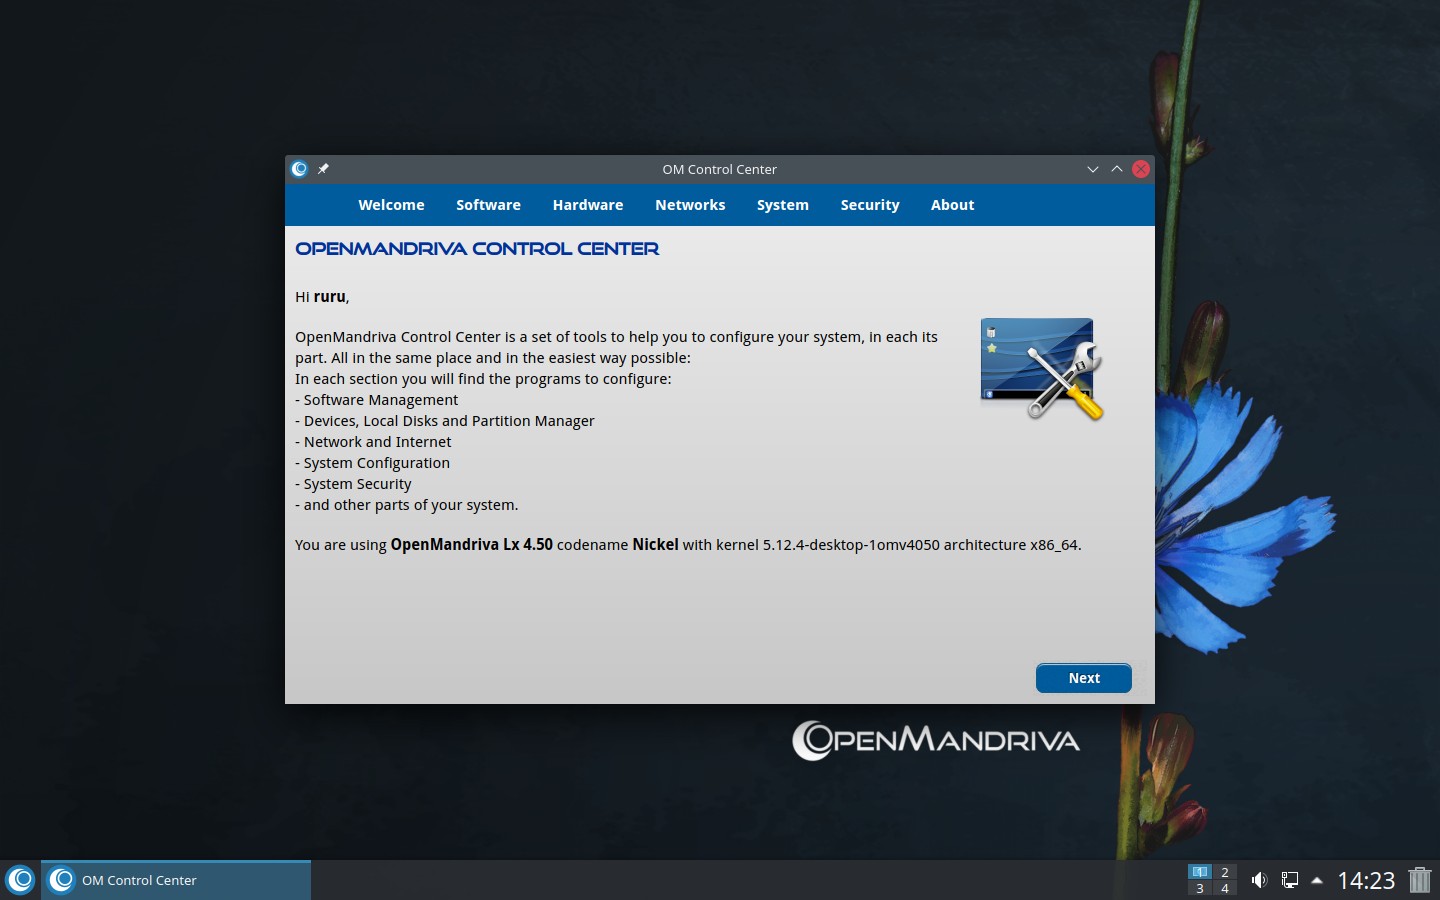Show hidden system tray icons
Viewport: 1440px width, 900px height.
1317,880
